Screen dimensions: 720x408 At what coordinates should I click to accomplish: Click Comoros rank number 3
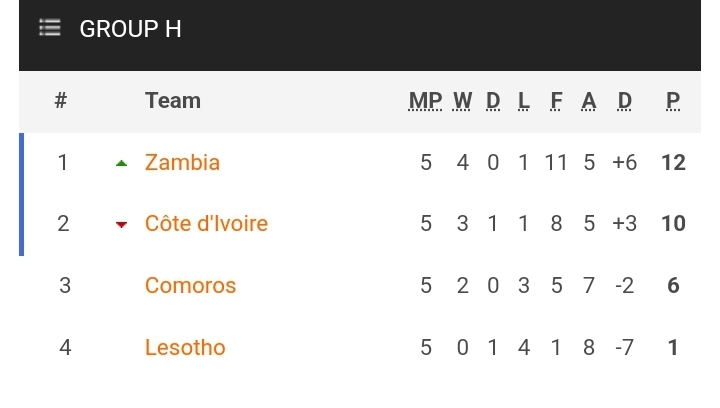pos(64,285)
